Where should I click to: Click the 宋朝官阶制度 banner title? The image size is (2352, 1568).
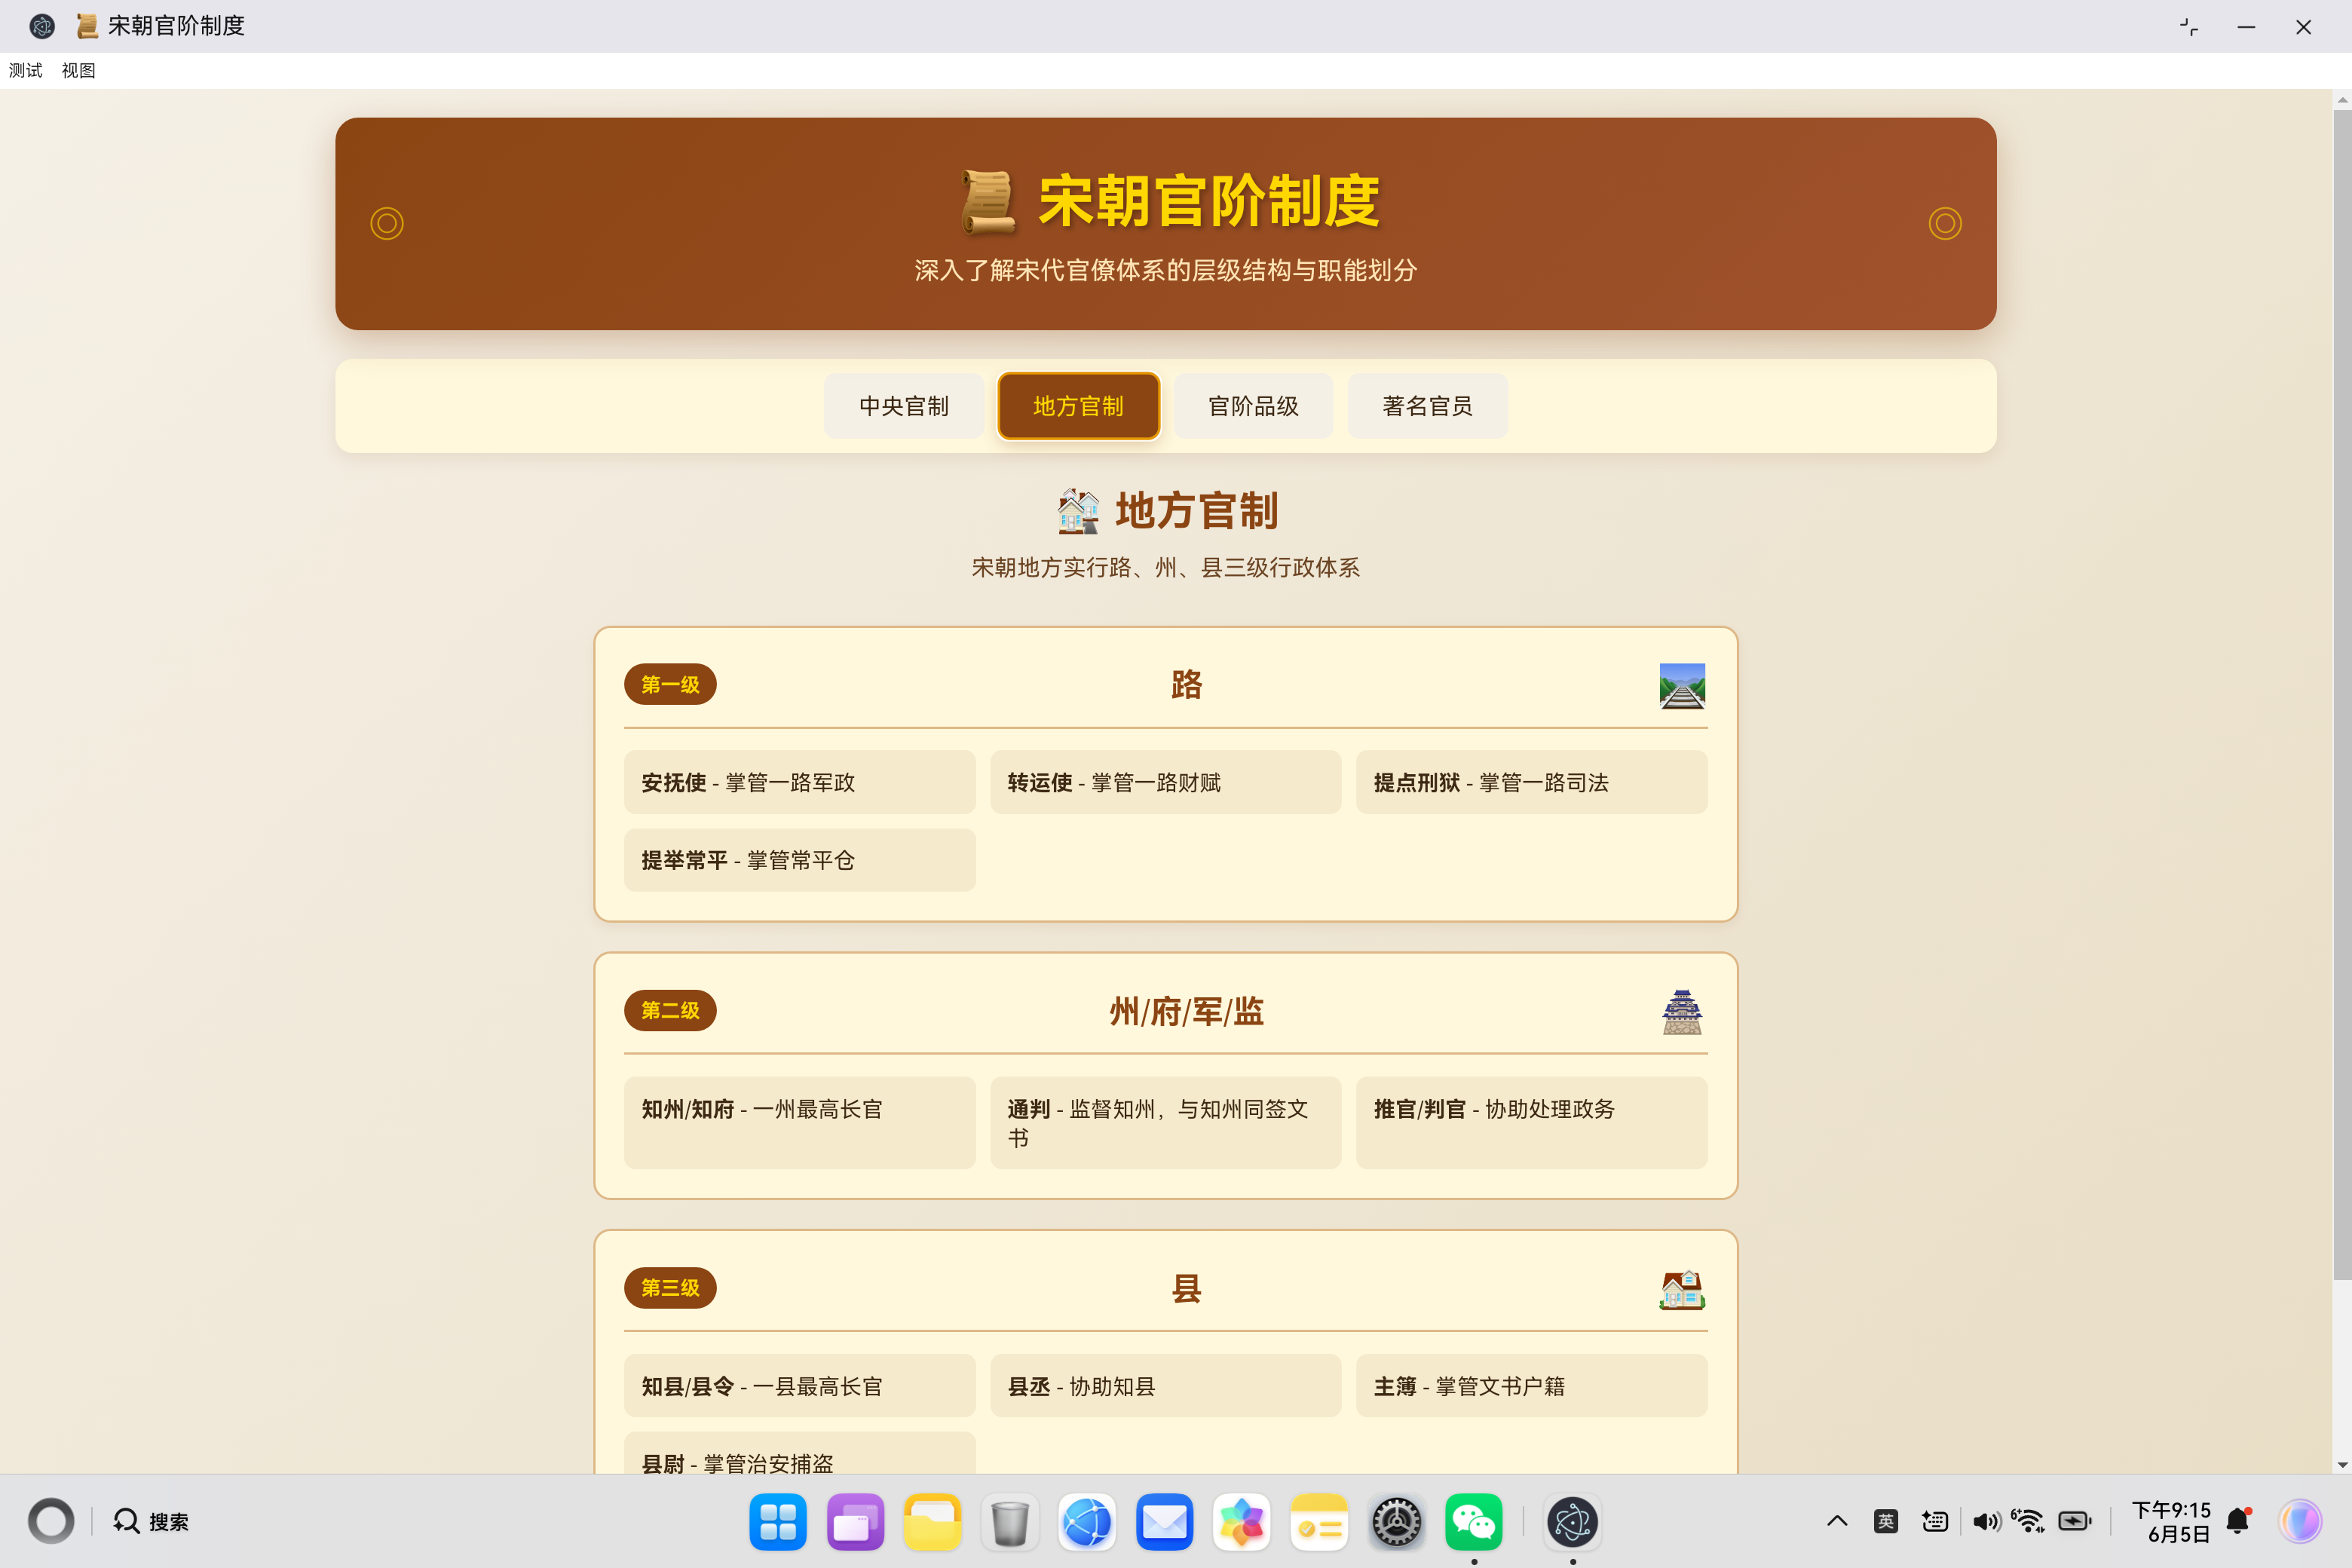(1209, 202)
